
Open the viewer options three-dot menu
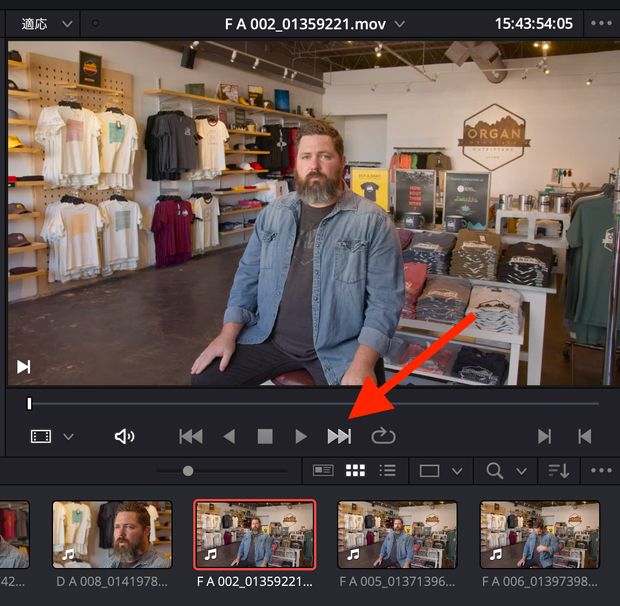(601, 23)
